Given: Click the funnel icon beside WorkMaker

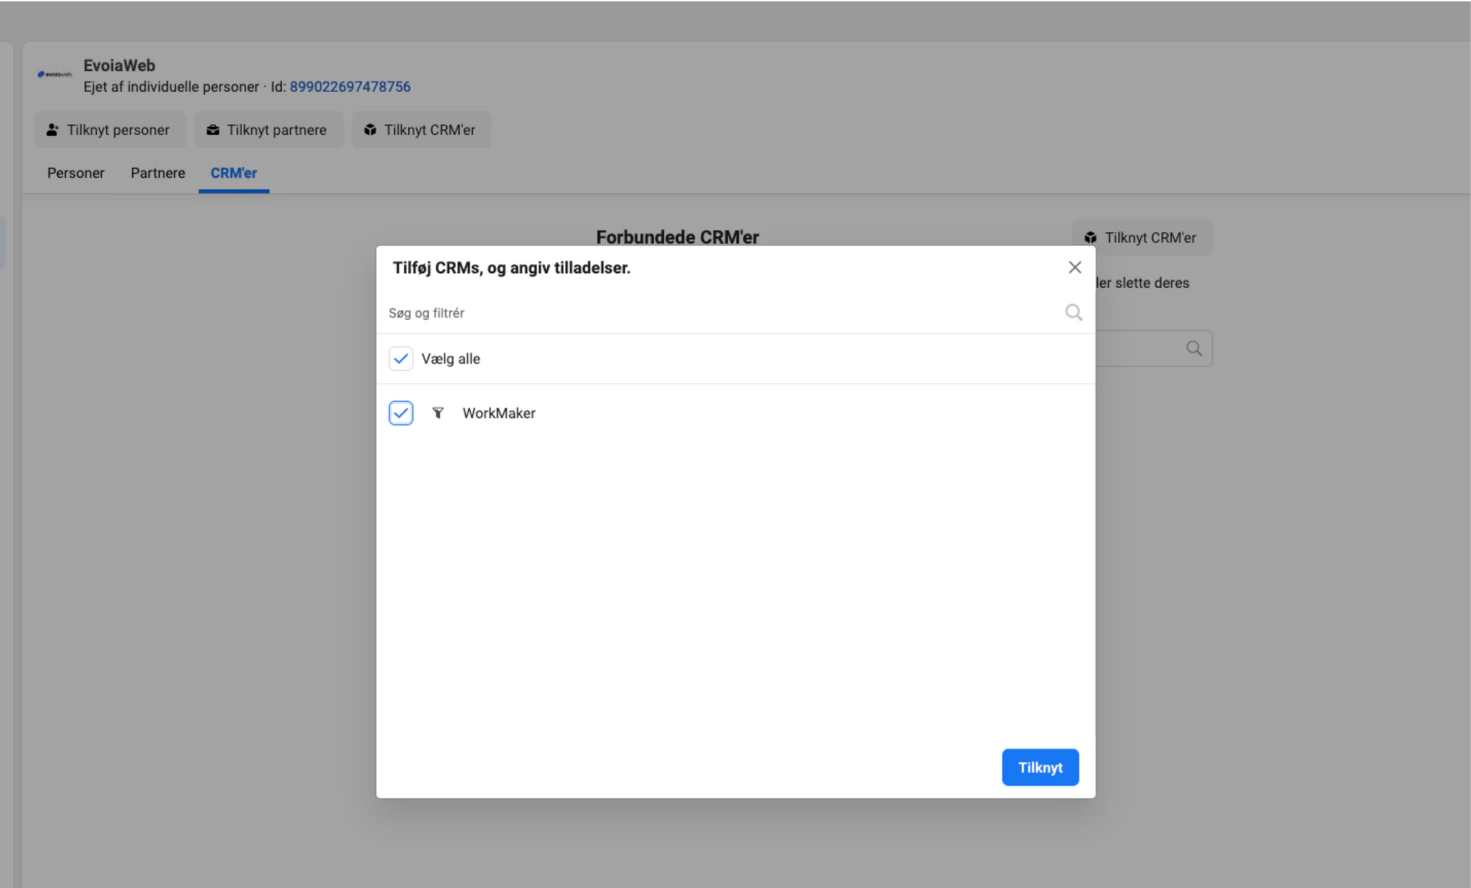Looking at the screenshot, I should pyautogui.click(x=438, y=413).
